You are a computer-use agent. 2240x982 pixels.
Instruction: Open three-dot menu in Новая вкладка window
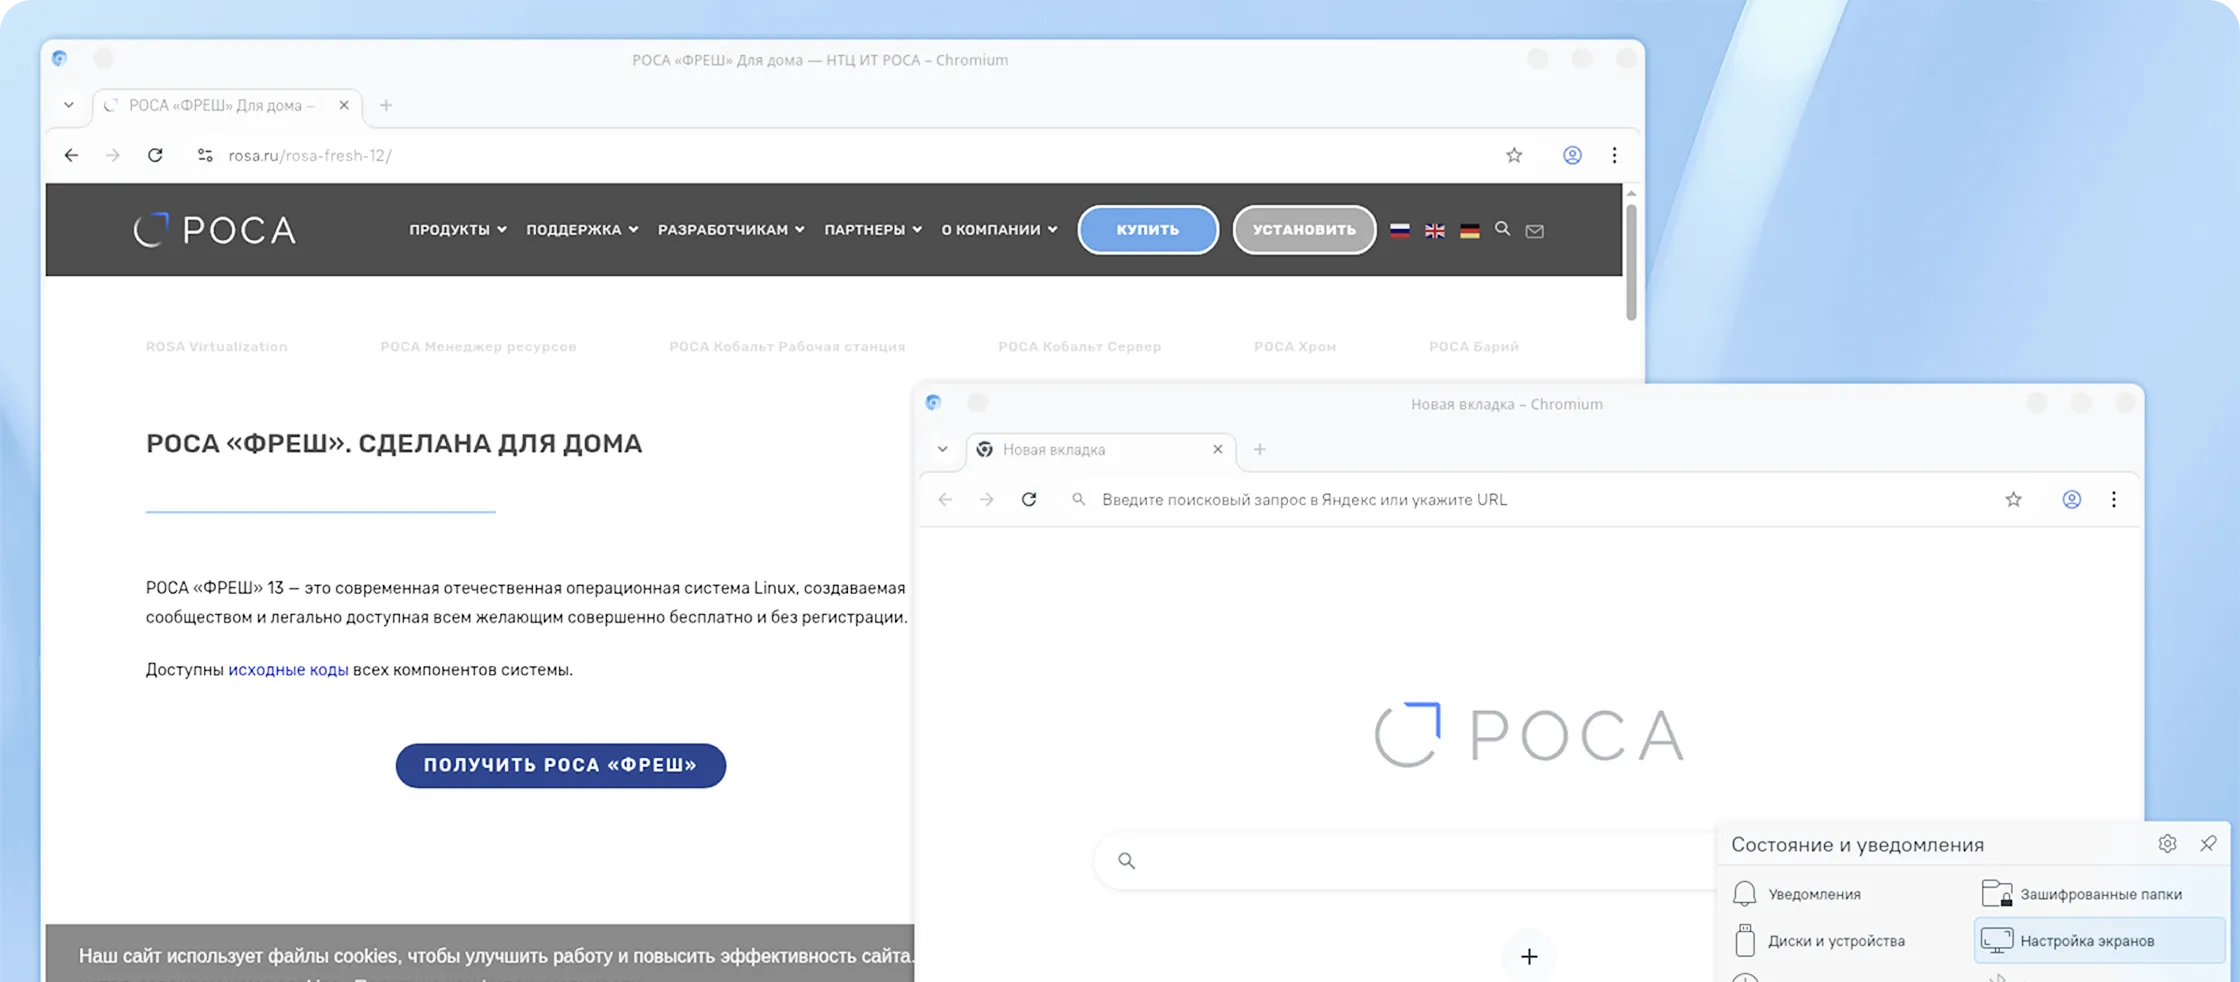pos(2114,499)
